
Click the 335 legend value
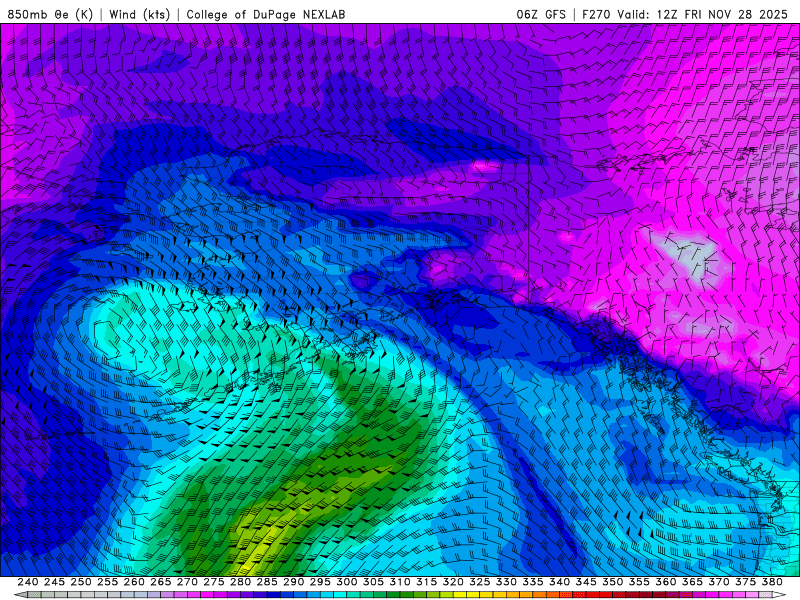533,582
